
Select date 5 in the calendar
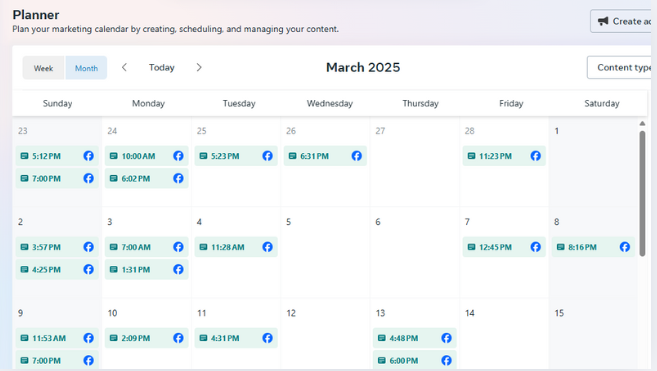(x=288, y=222)
